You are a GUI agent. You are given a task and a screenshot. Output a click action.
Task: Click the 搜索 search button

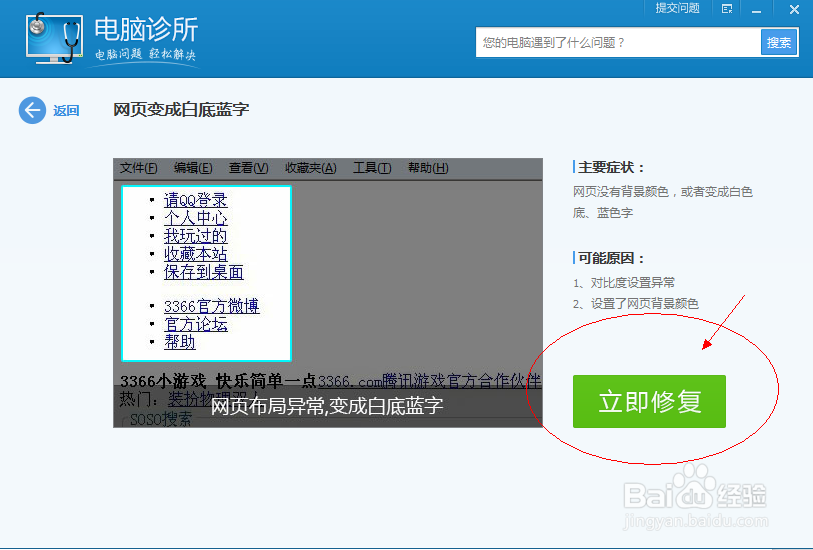779,43
